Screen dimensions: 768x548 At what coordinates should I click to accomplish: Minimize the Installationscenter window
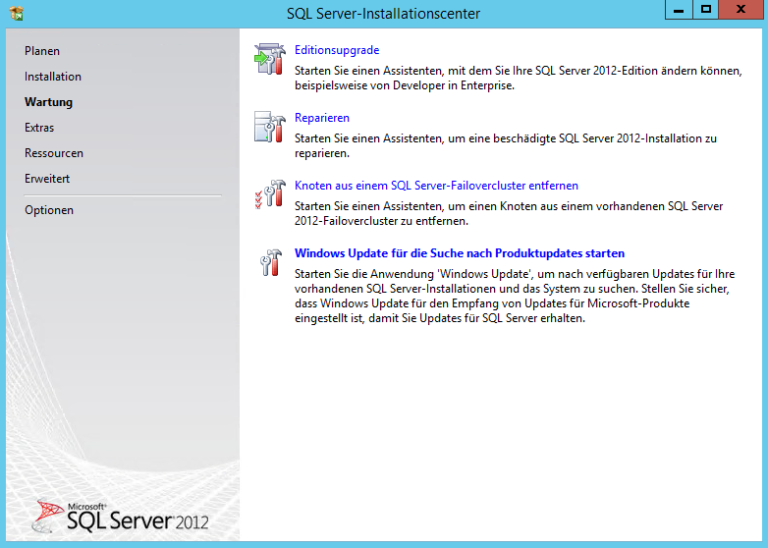(678, 10)
